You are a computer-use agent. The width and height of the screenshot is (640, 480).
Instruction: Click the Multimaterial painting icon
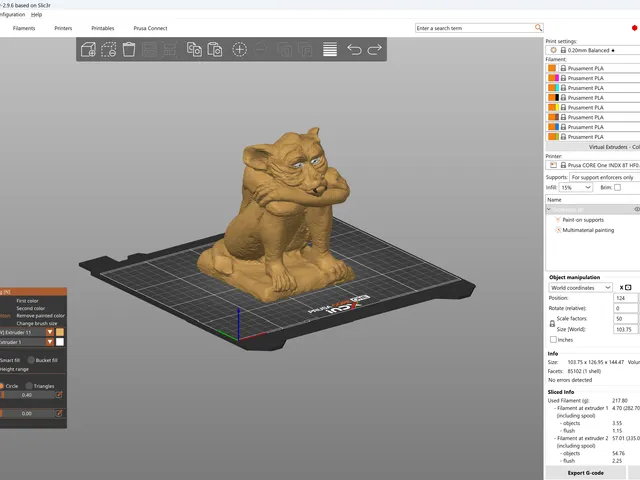[558, 230]
